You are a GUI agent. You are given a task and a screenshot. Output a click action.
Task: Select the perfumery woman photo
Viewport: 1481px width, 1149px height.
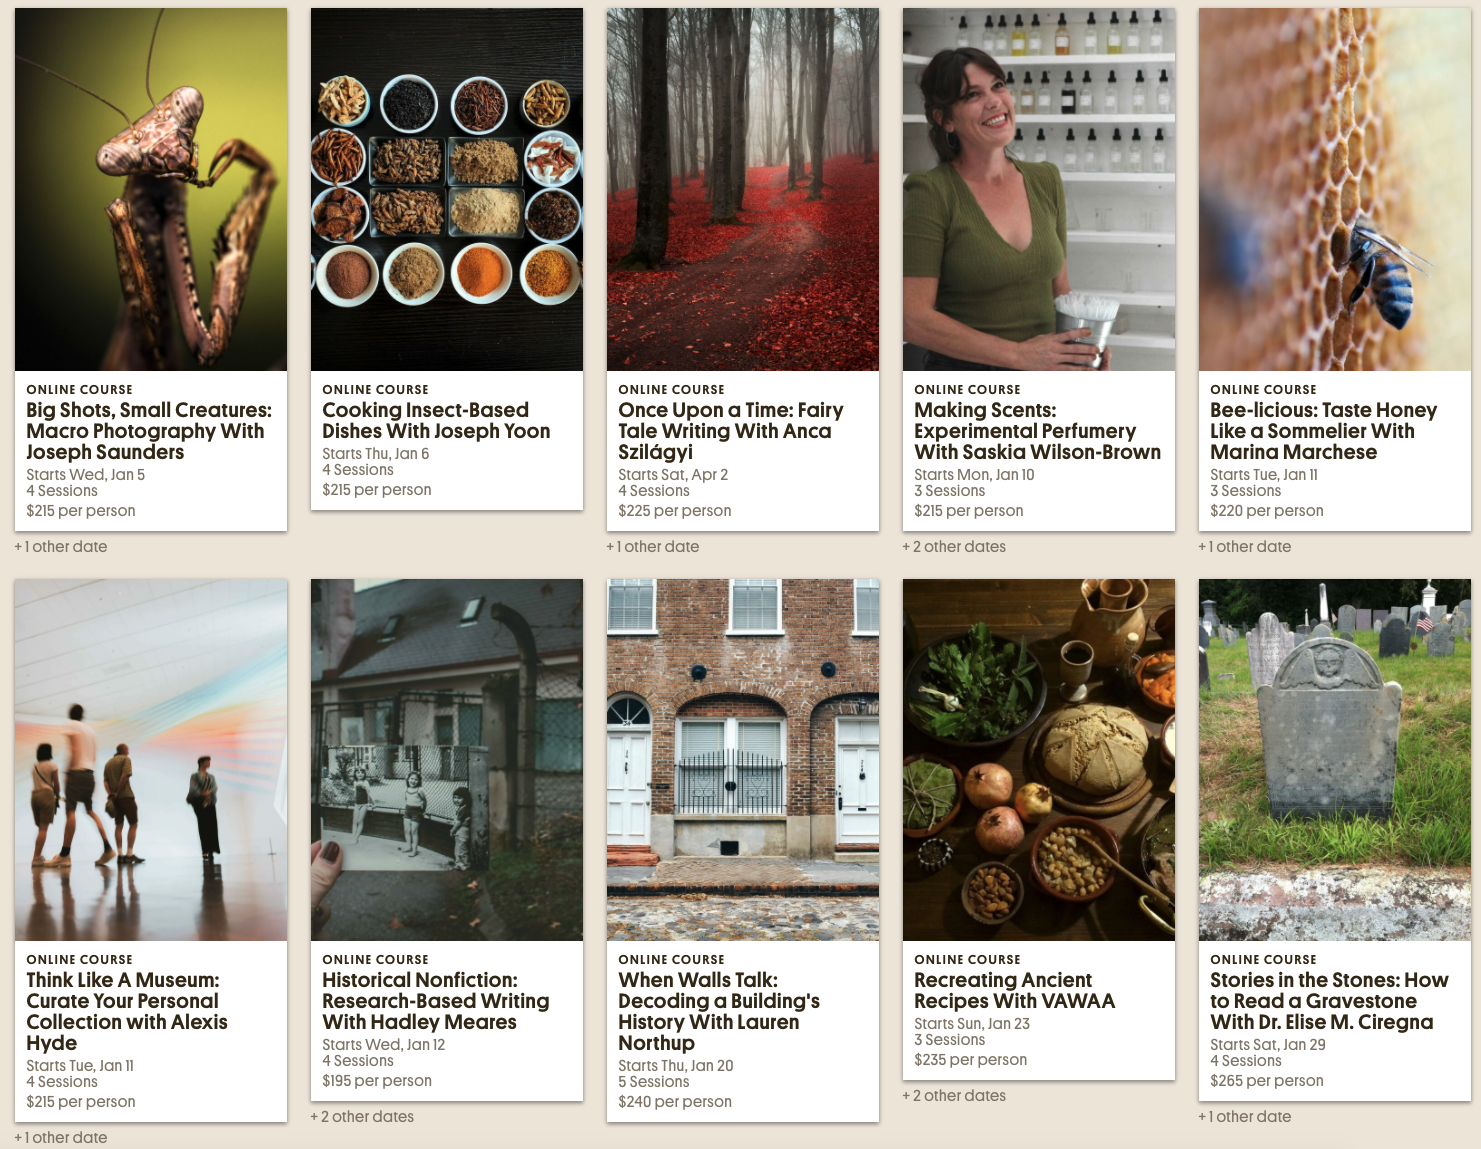[x=1039, y=190]
